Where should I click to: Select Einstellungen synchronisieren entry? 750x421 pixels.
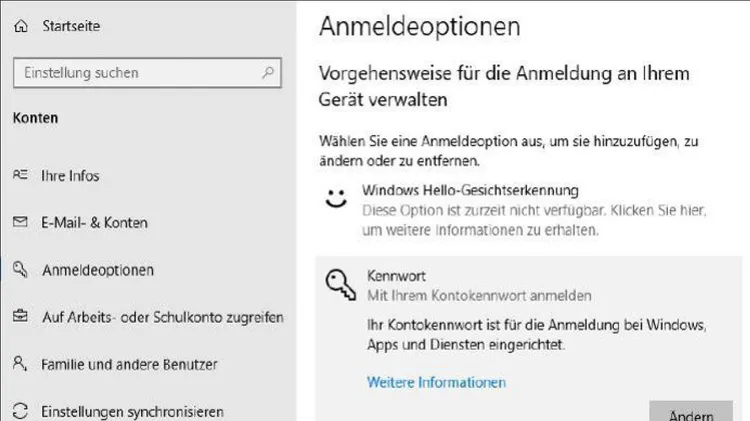[132, 411]
